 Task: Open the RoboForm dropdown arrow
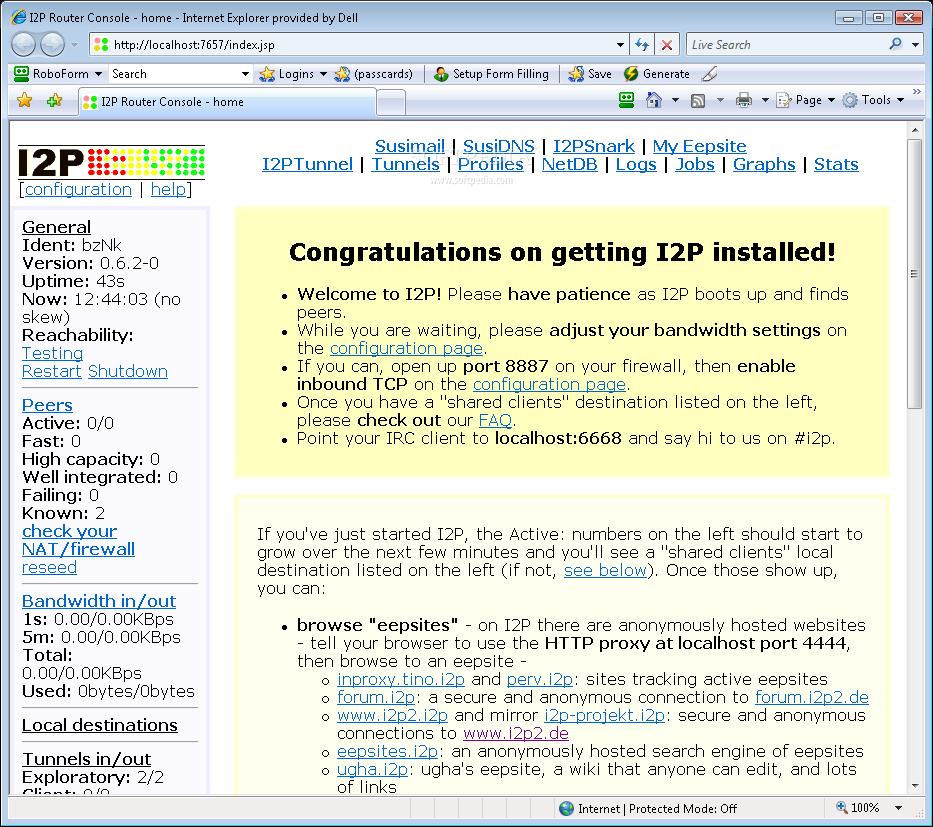point(98,74)
